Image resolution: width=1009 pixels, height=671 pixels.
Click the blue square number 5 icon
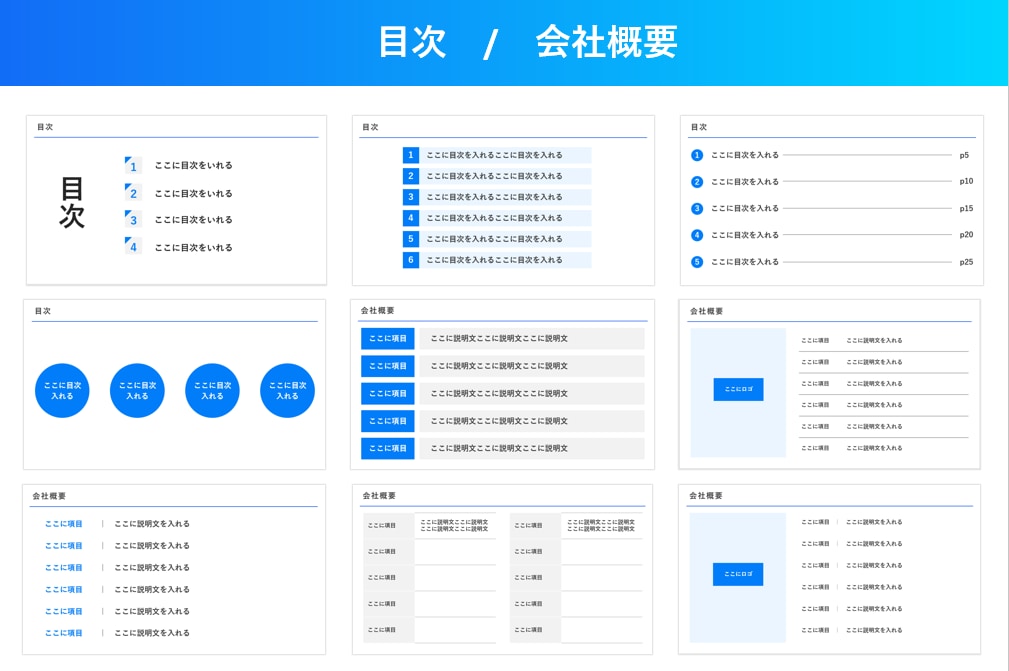[x=411, y=239]
